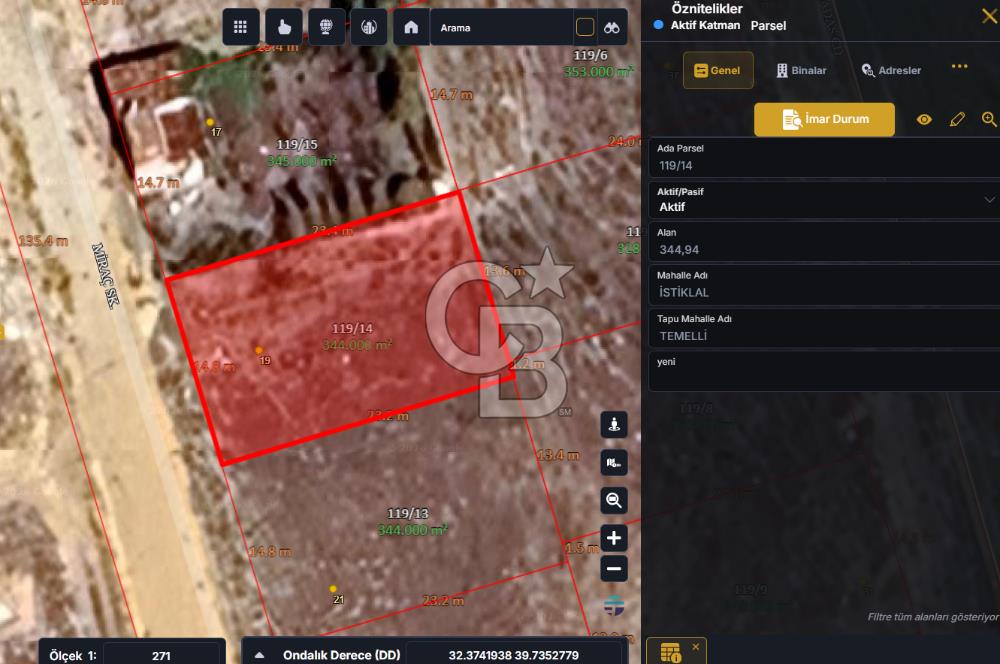The image size is (1000, 664).
Task: Go to the home map view
Action: tap(411, 27)
